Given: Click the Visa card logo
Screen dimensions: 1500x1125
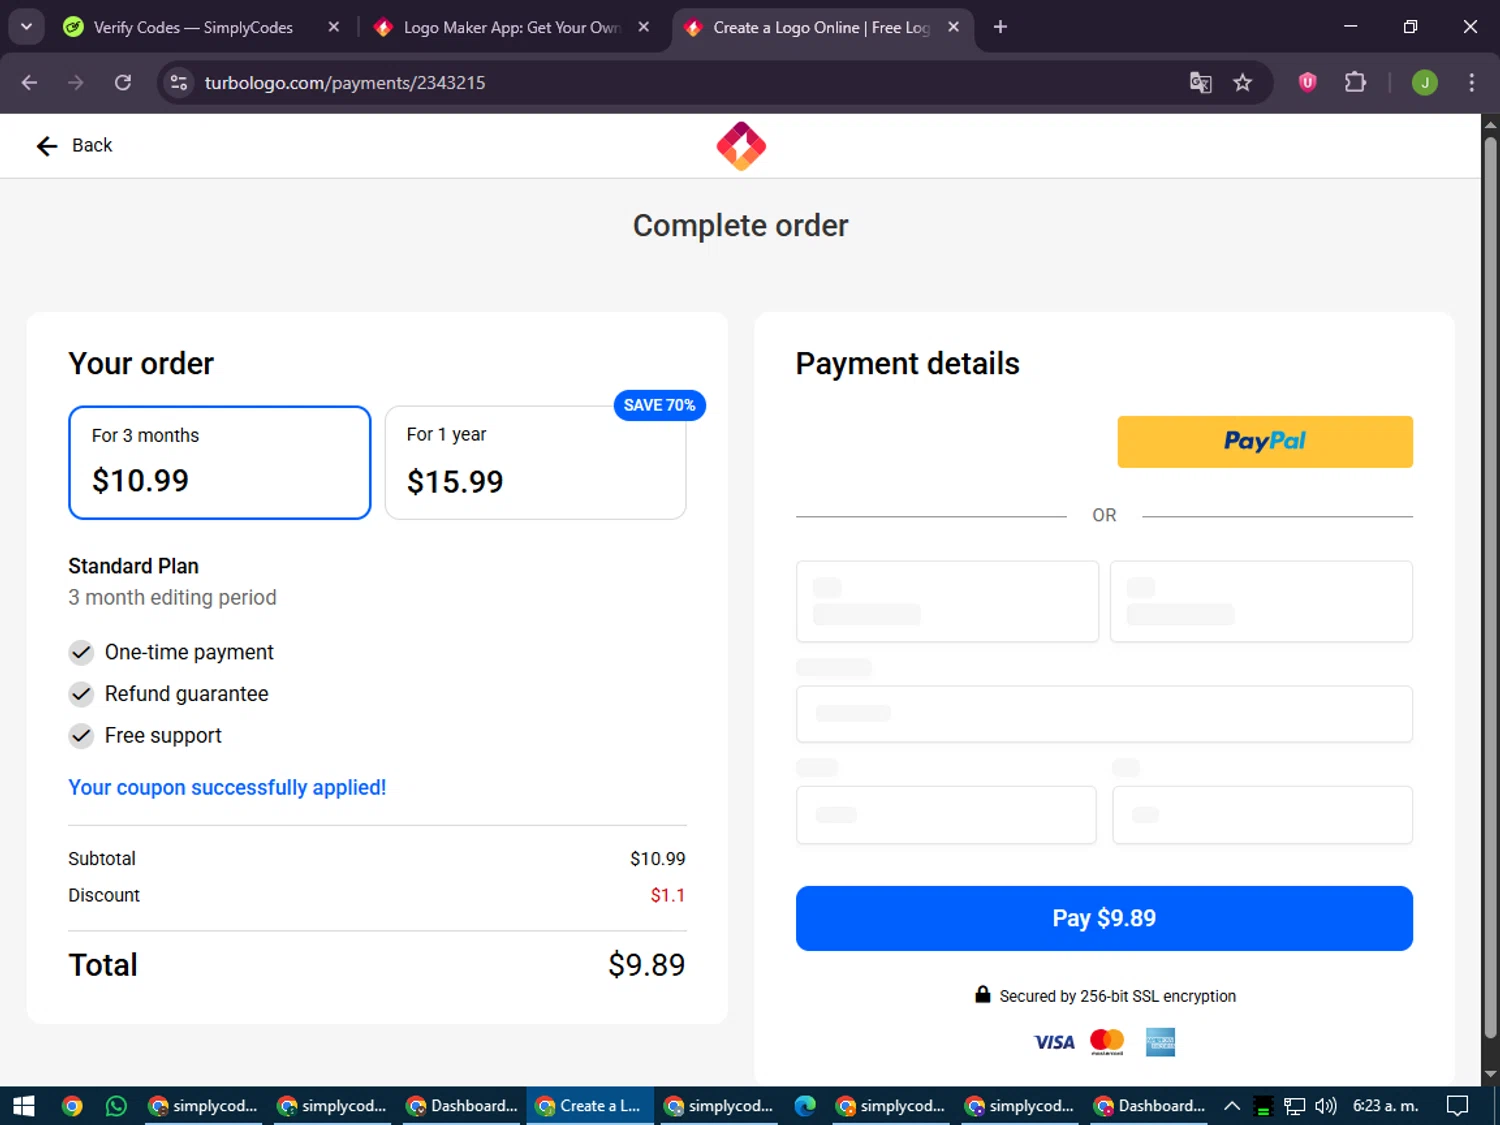Looking at the screenshot, I should point(1054,1043).
